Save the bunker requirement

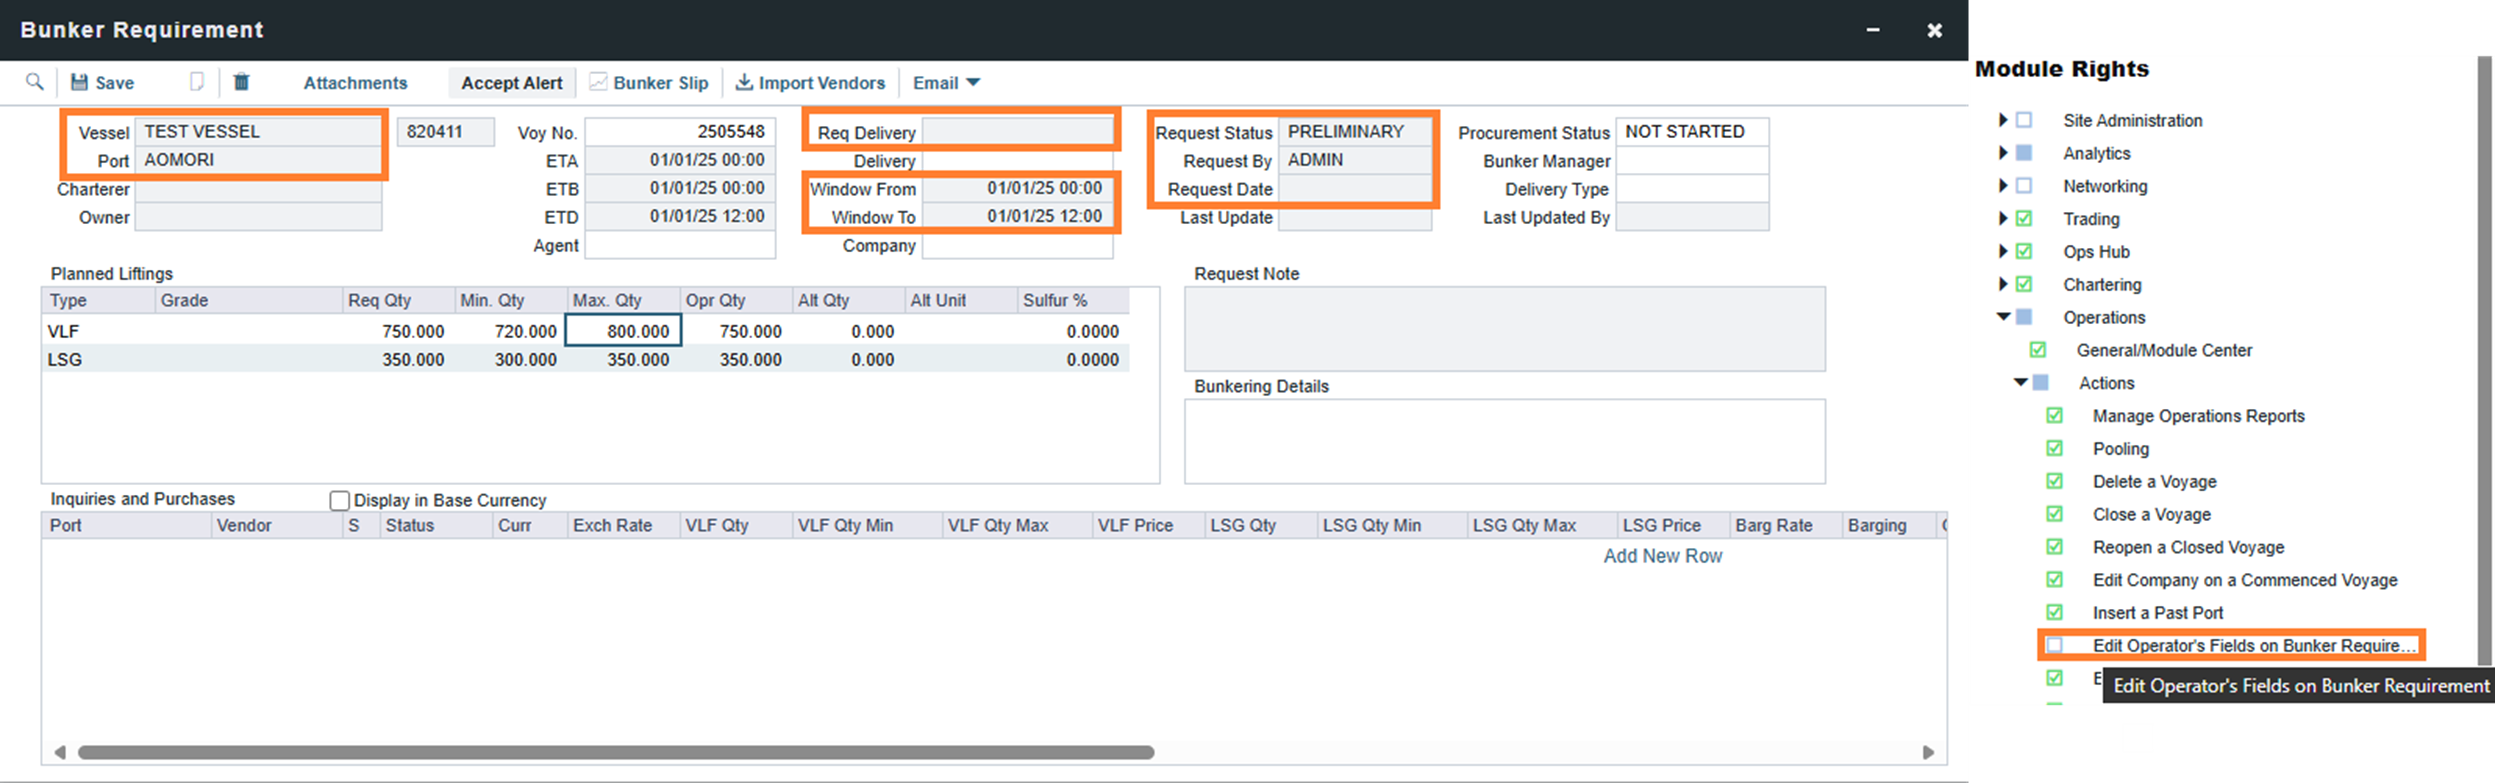click(x=102, y=83)
